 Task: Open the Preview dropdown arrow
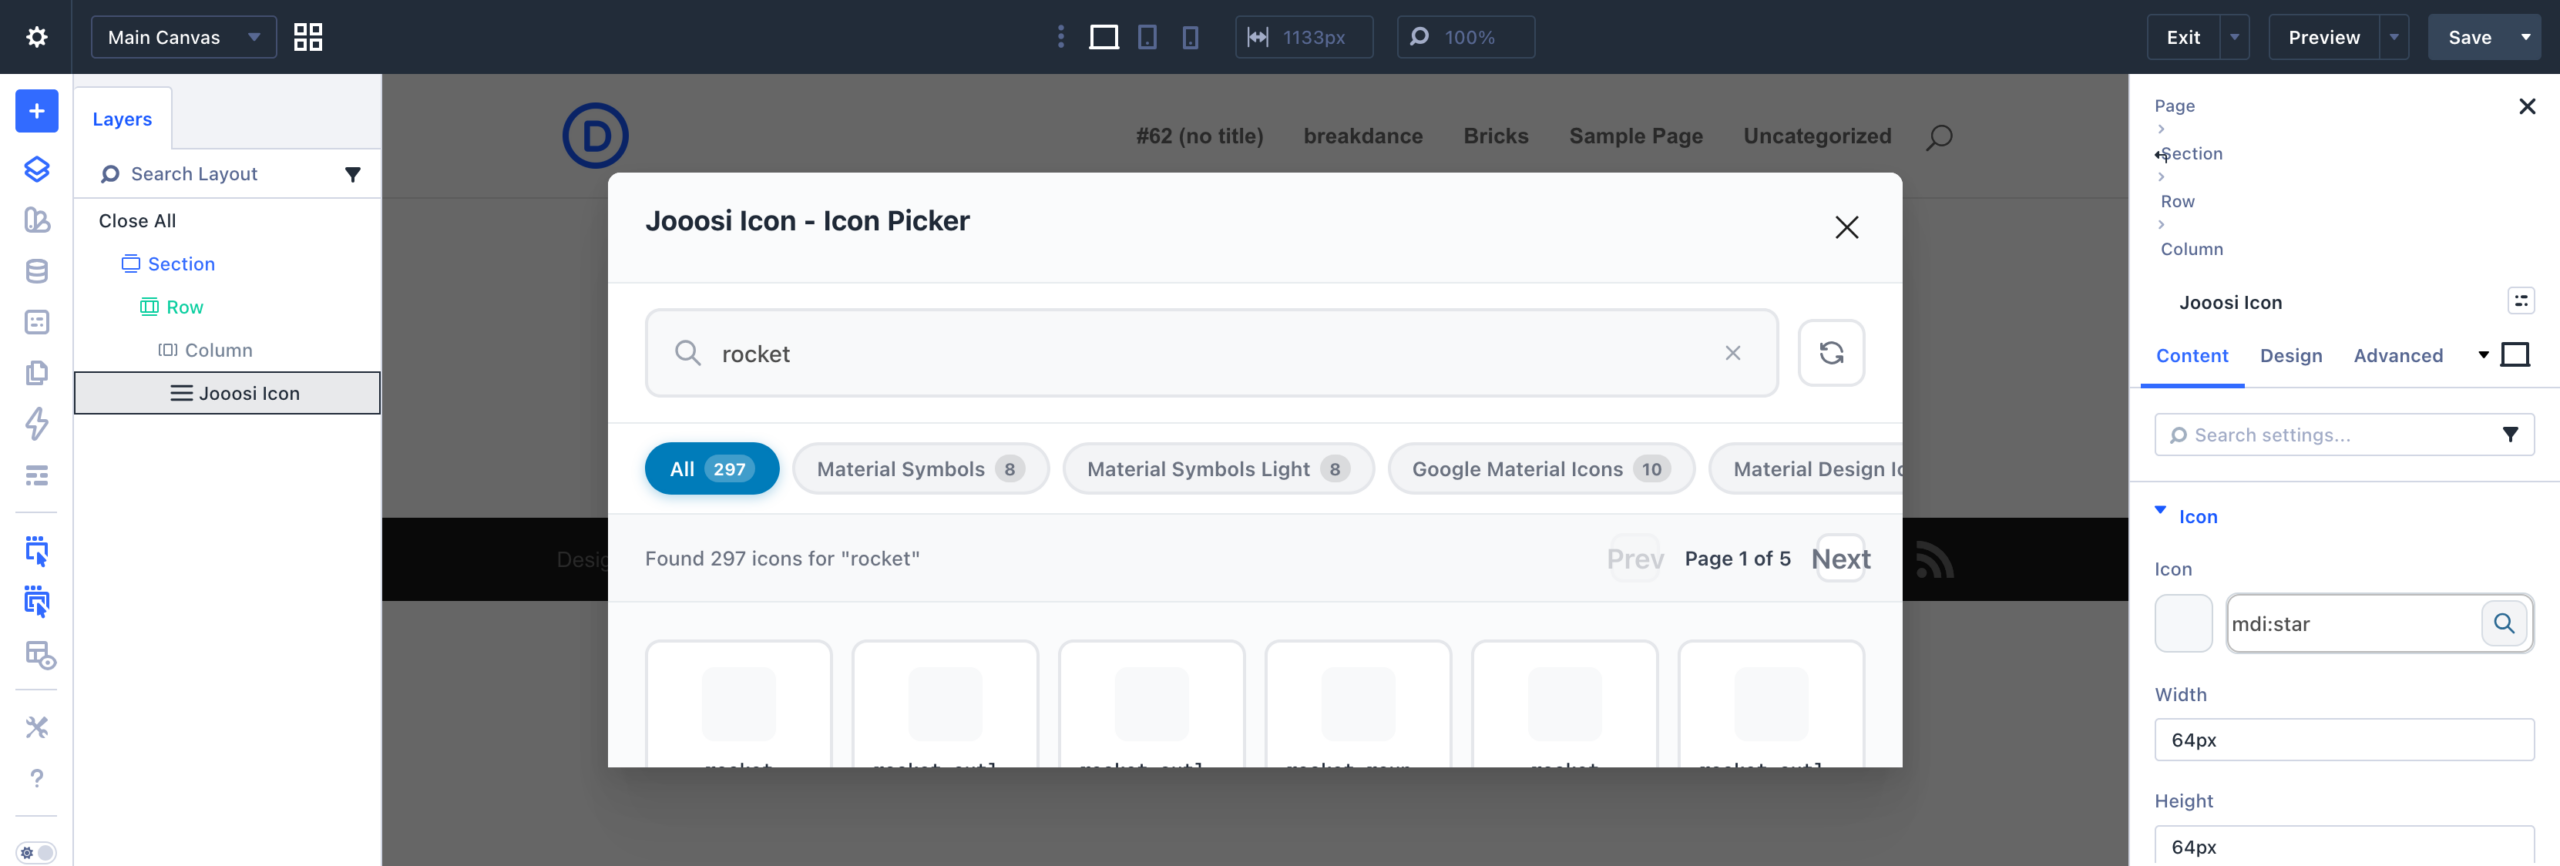[x=2394, y=37]
